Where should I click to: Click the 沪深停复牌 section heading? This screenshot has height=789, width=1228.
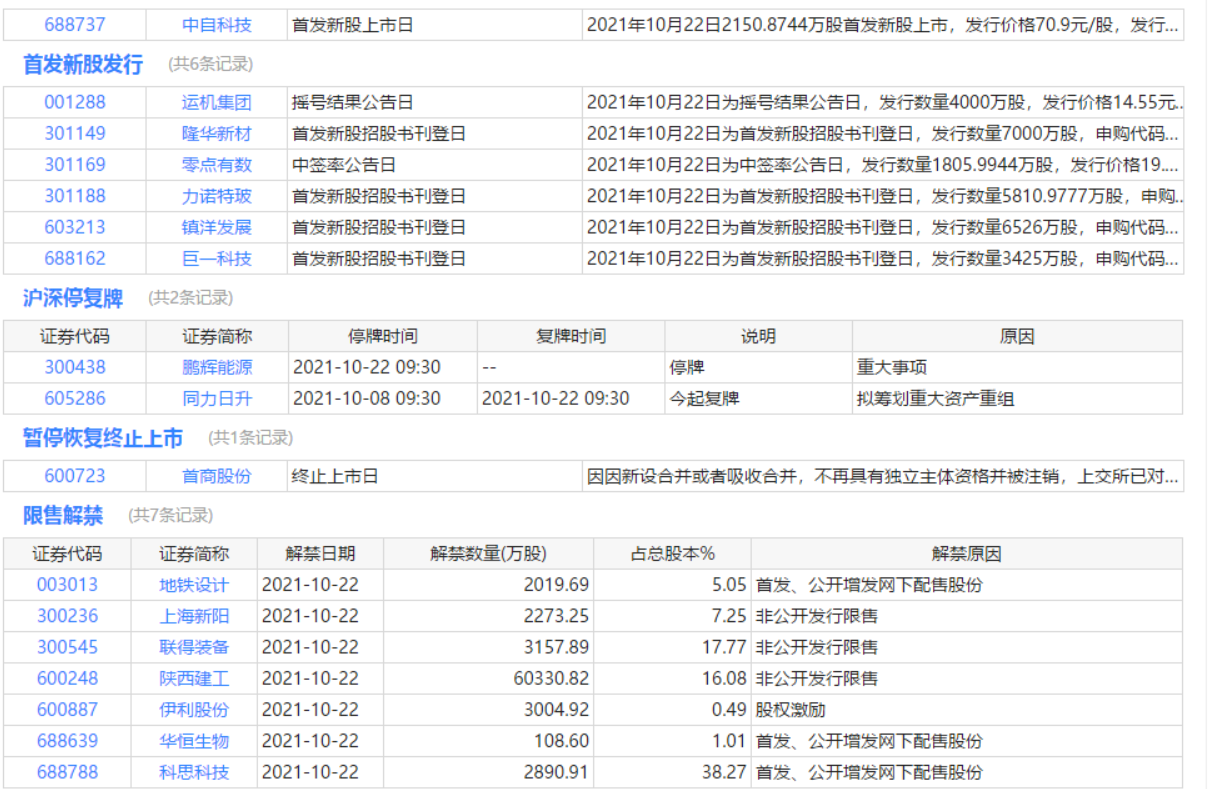point(73,298)
